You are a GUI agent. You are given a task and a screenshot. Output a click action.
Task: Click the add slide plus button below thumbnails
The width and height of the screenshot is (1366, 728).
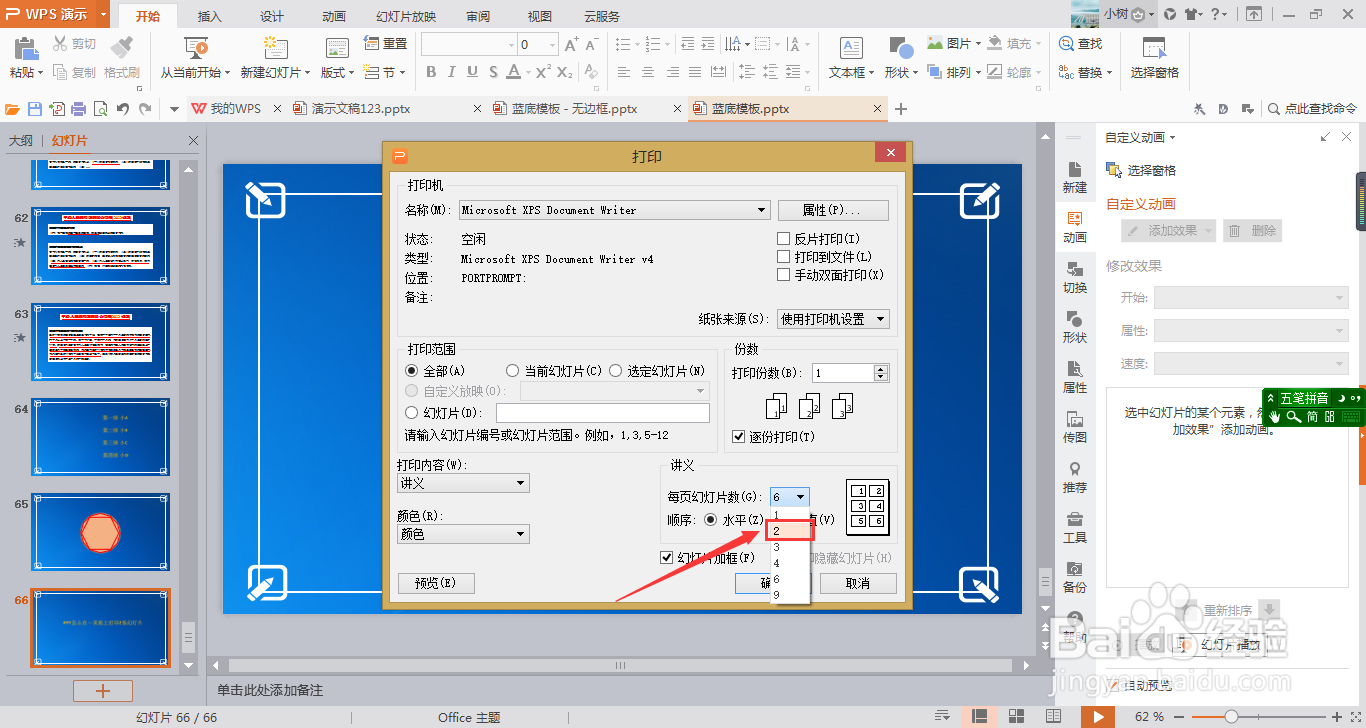pos(101,691)
